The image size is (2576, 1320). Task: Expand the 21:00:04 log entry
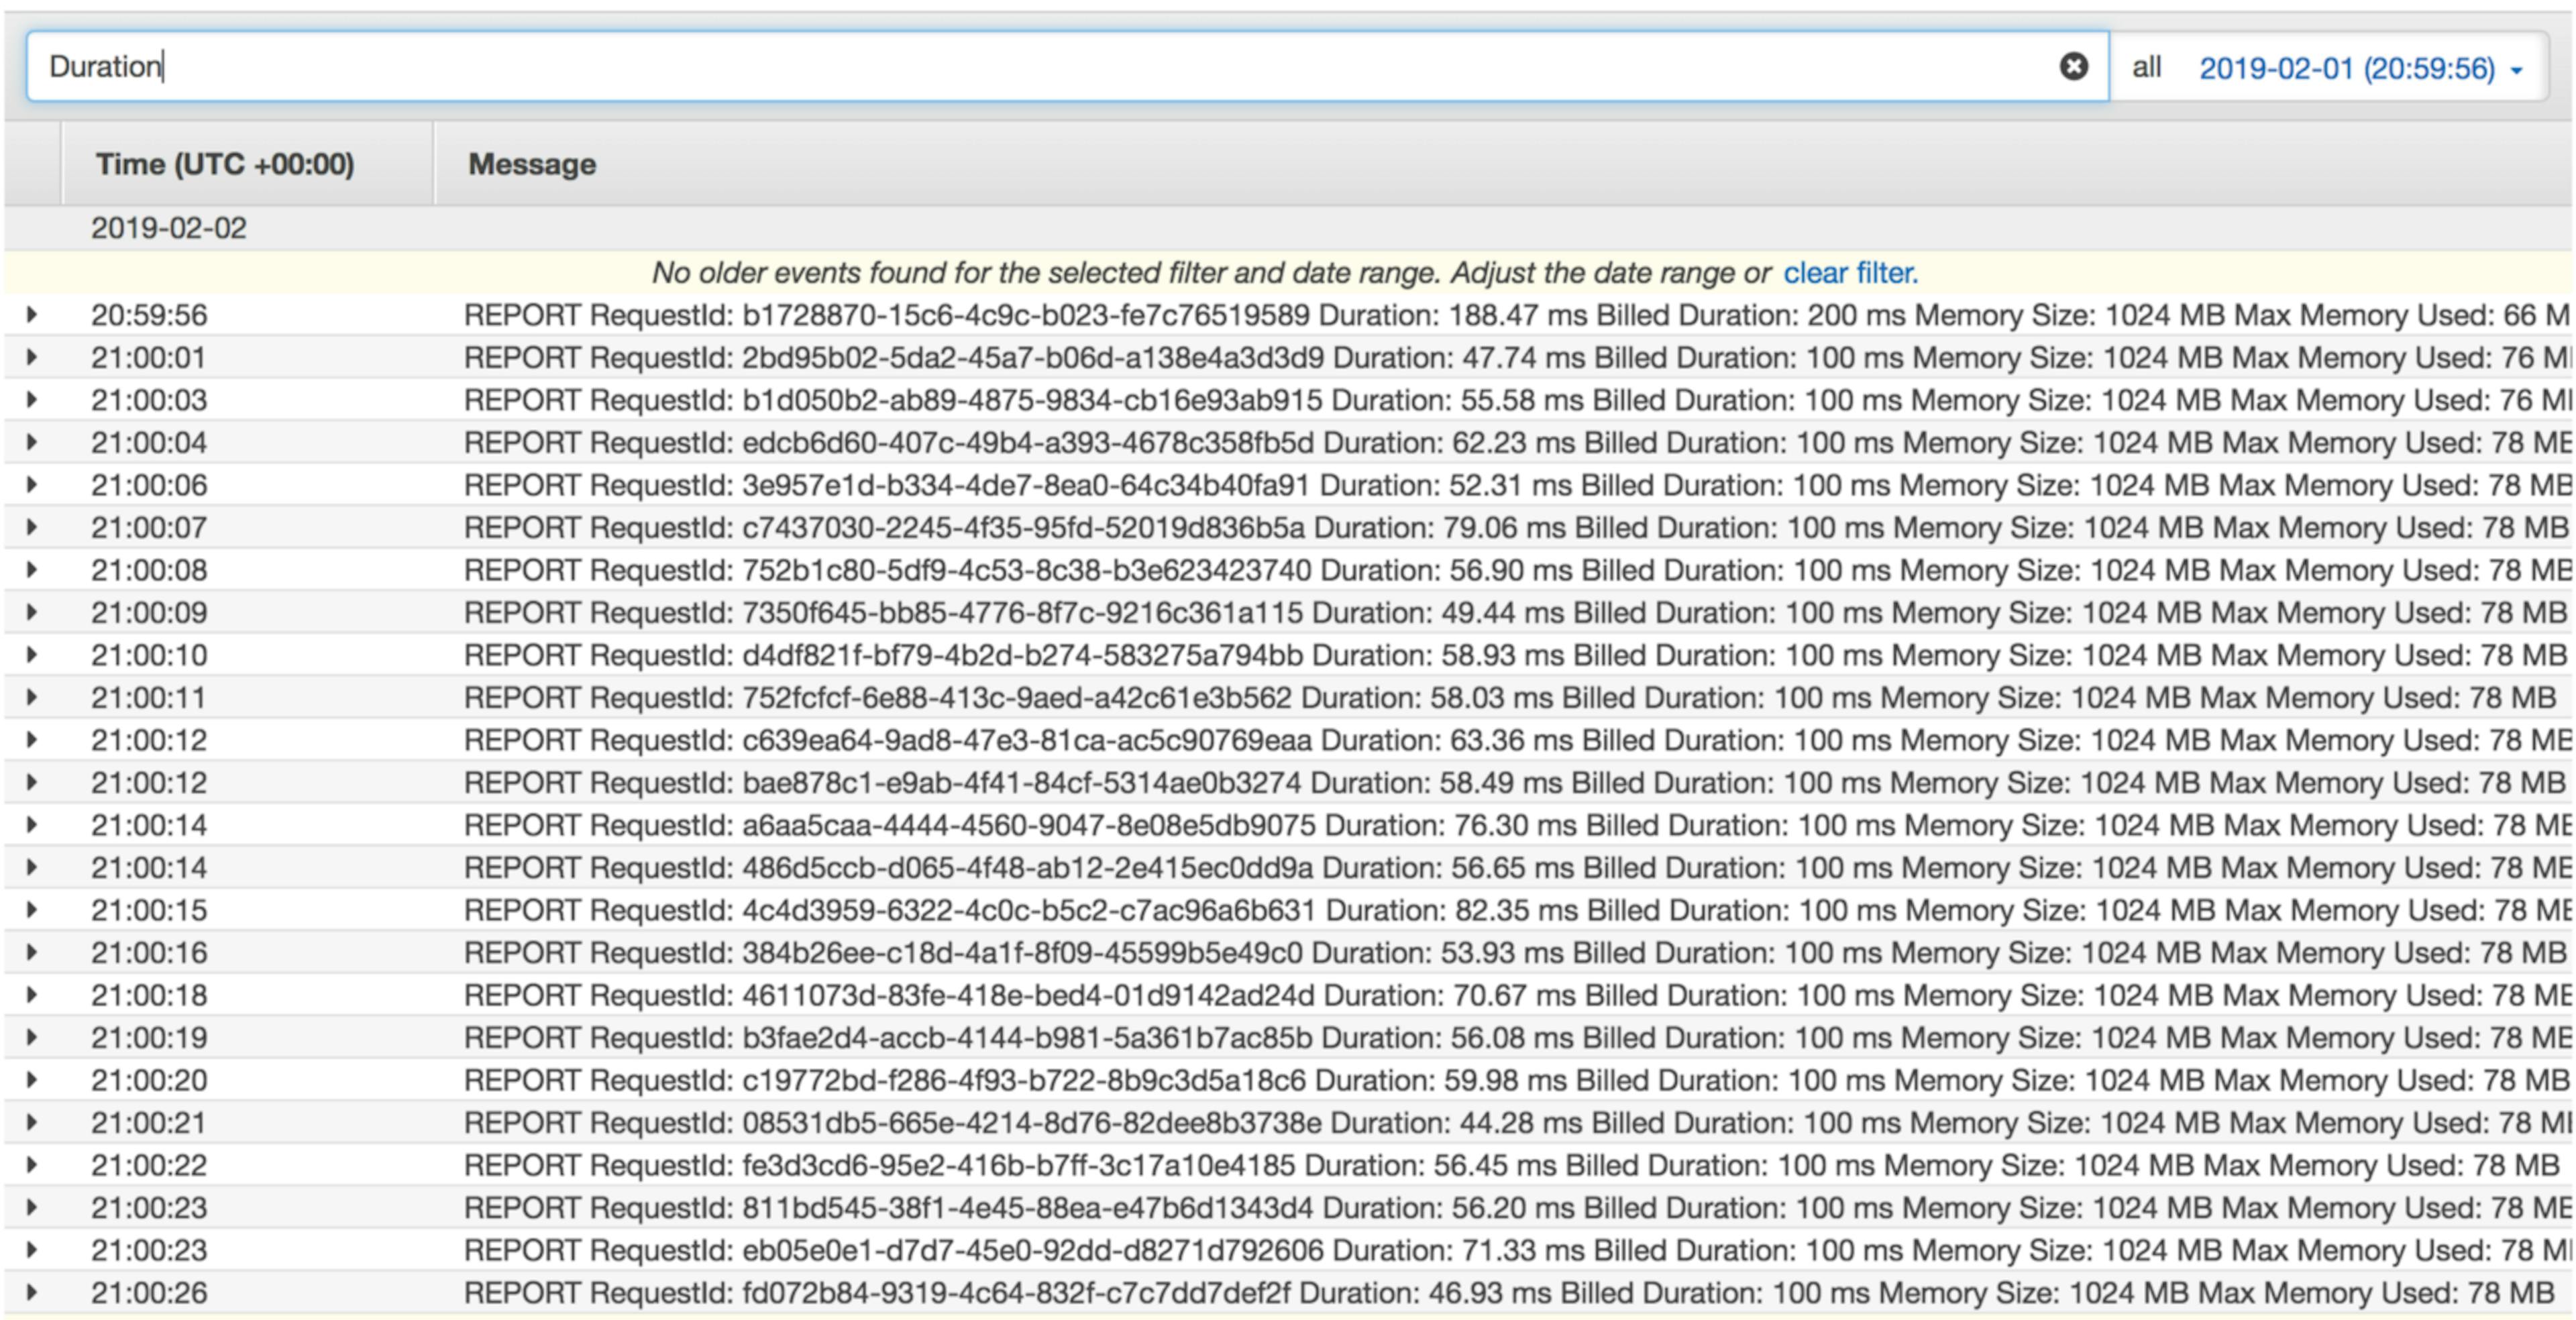(32, 442)
